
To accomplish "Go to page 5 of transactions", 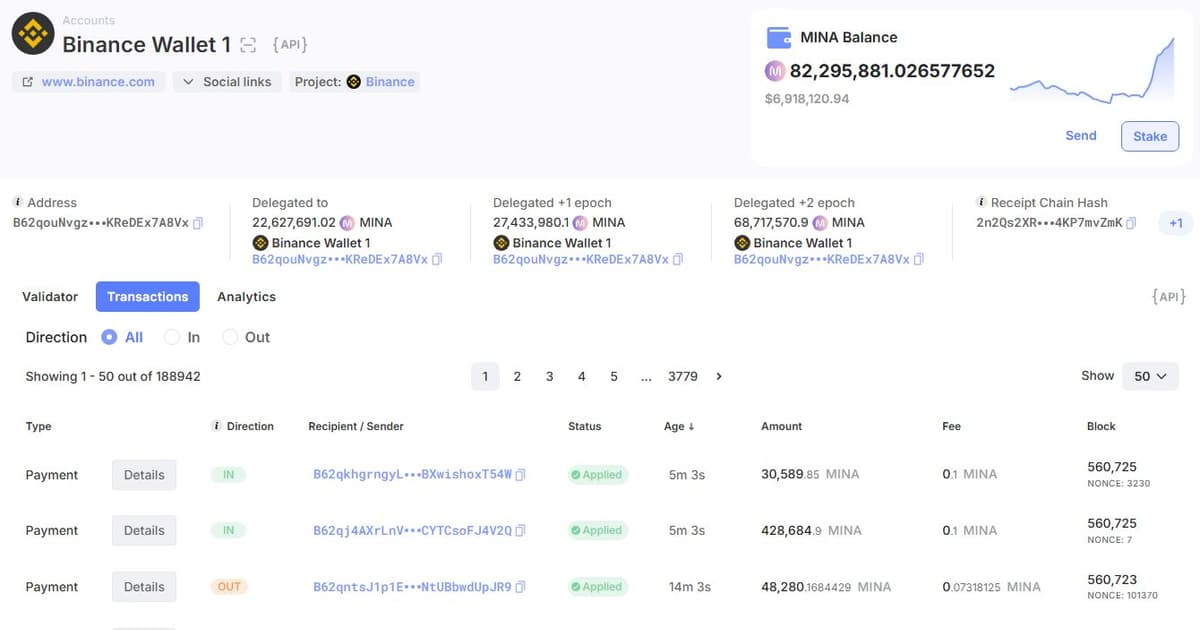I will click(x=614, y=376).
